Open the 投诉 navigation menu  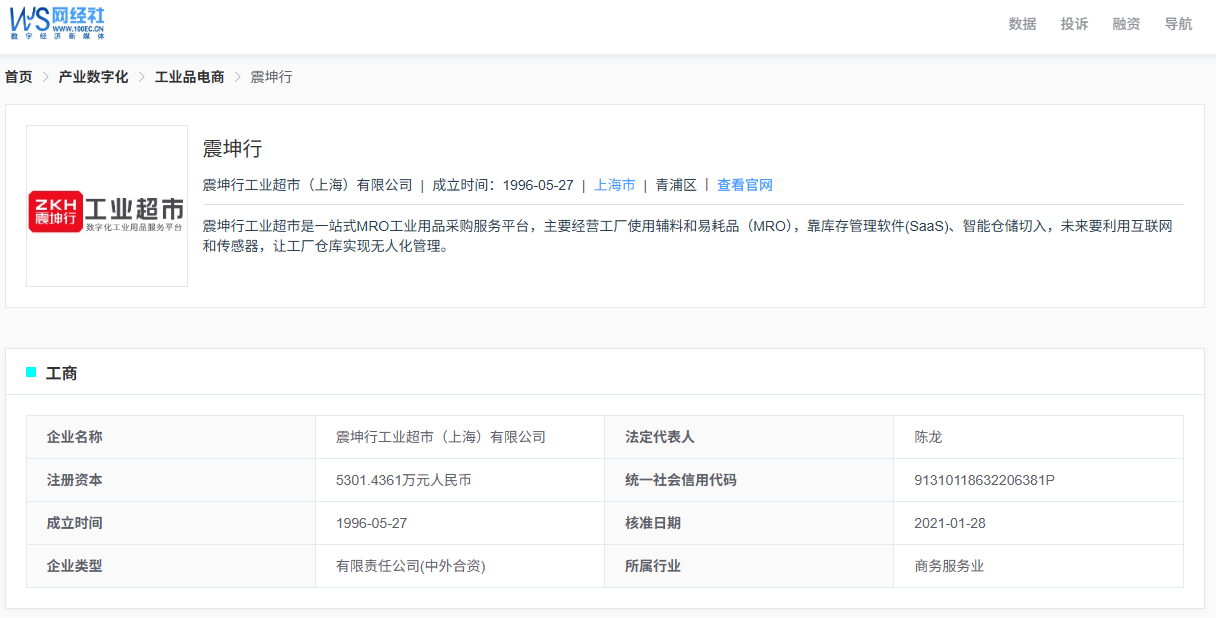1074,24
